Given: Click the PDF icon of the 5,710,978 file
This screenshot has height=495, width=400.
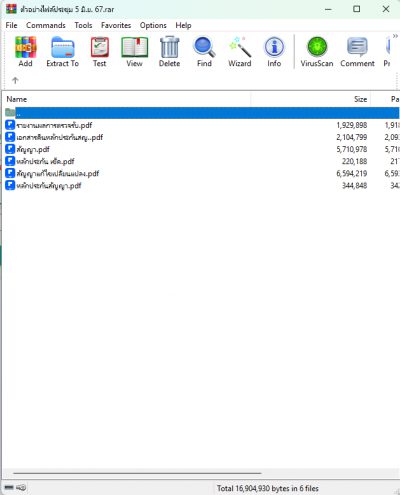Looking at the screenshot, I should tap(10, 149).
